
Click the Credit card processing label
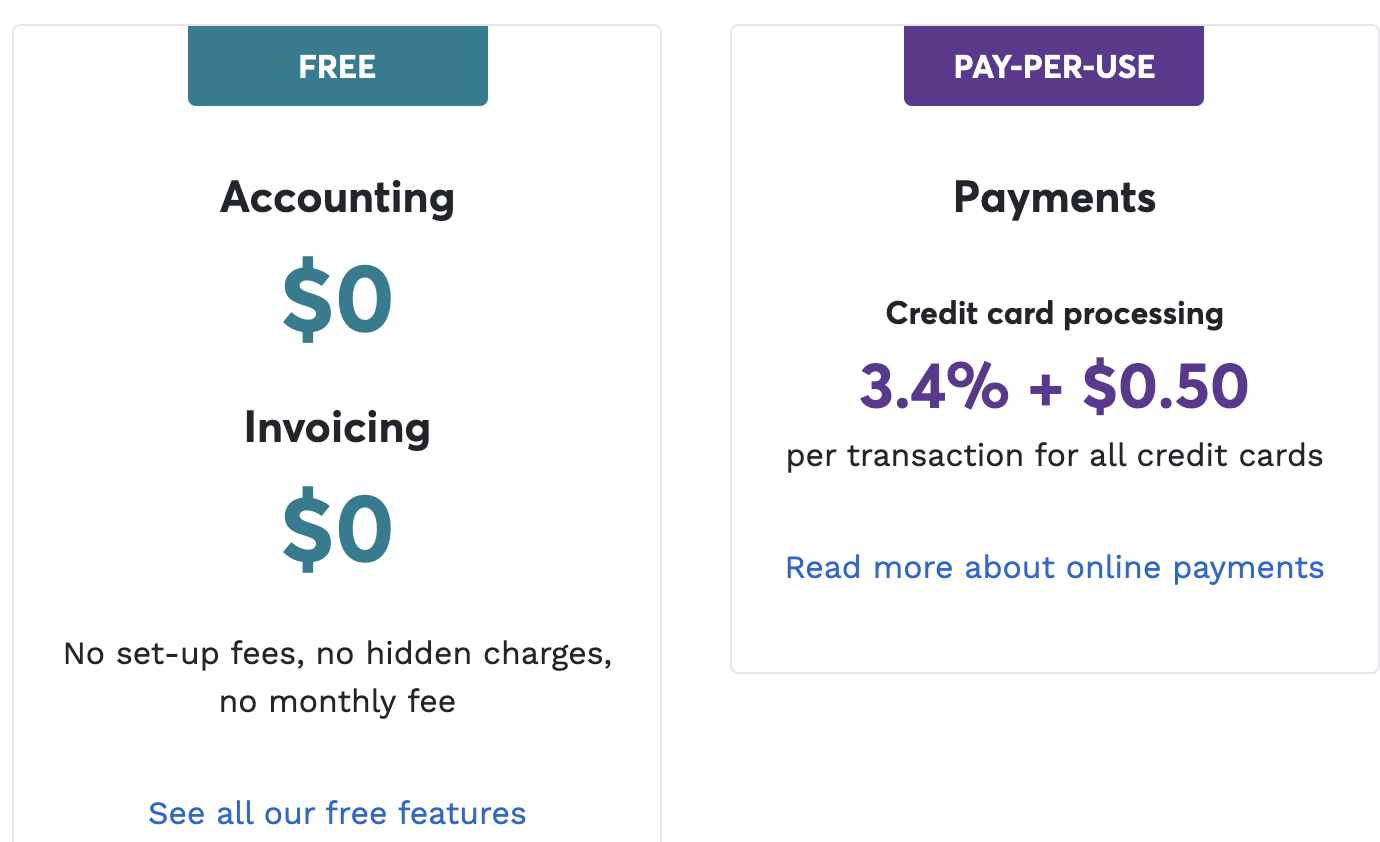click(x=1055, y=314)
